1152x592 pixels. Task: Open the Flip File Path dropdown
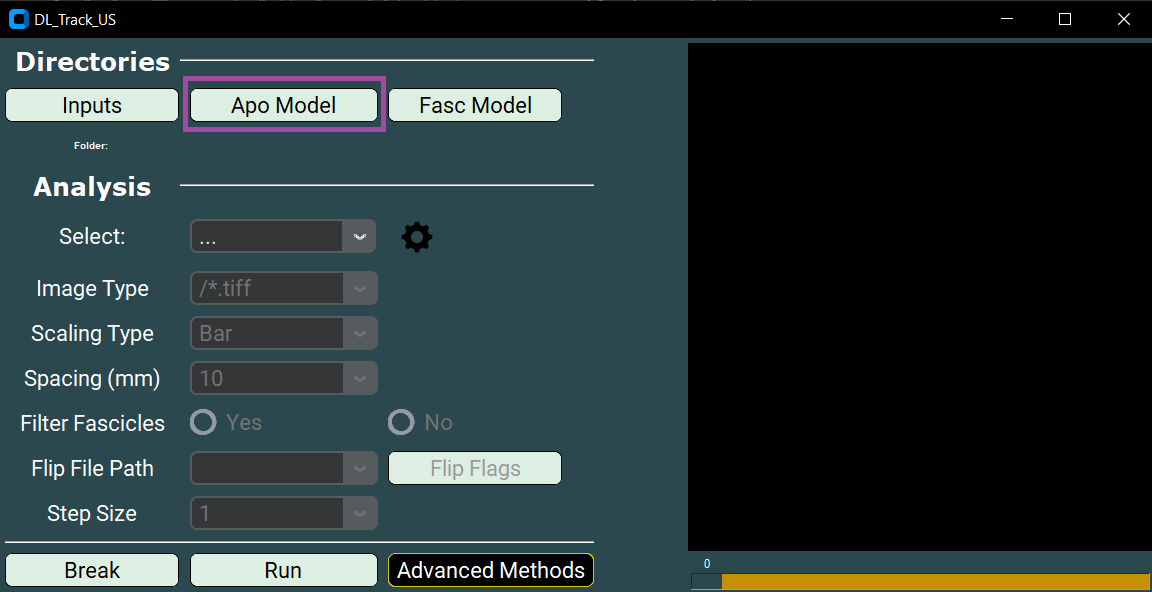[x=360, y=468]
